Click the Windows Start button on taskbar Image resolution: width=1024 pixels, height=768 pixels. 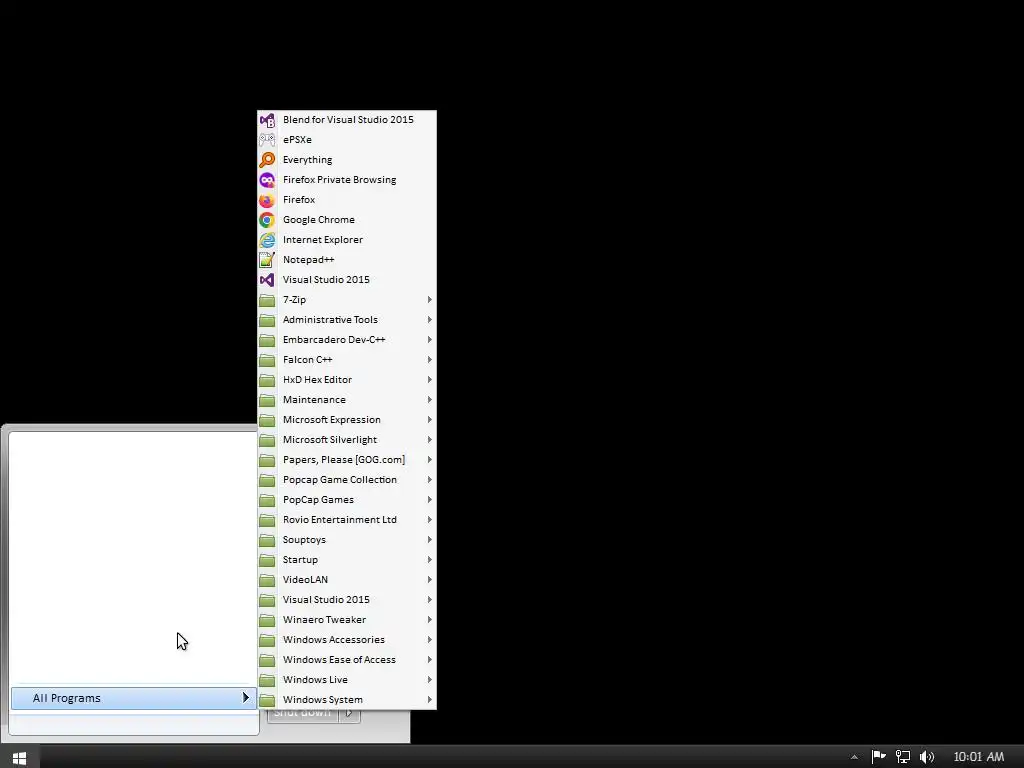[20, 758]
